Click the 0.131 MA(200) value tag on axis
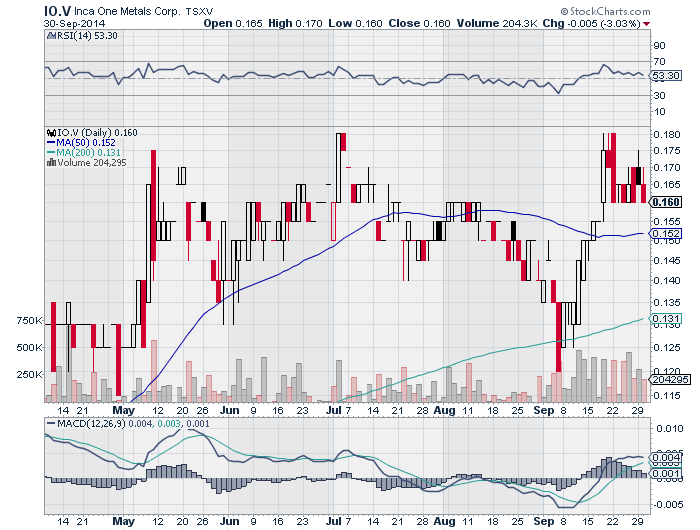The width and height of the screenshot is (700, 530). (665, 319)
